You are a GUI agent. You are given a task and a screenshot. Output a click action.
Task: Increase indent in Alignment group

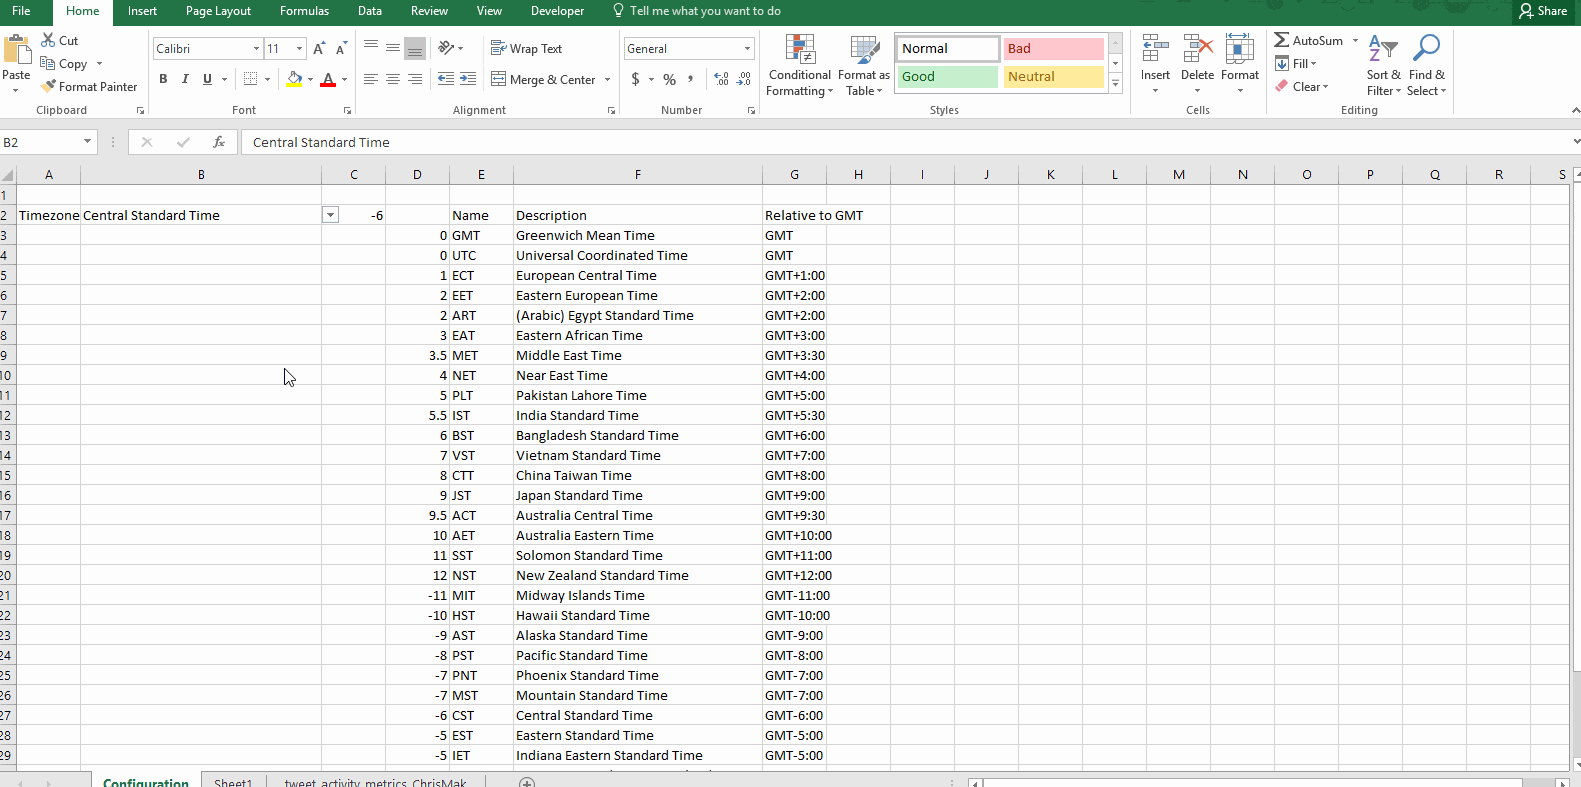pos(469,79)
